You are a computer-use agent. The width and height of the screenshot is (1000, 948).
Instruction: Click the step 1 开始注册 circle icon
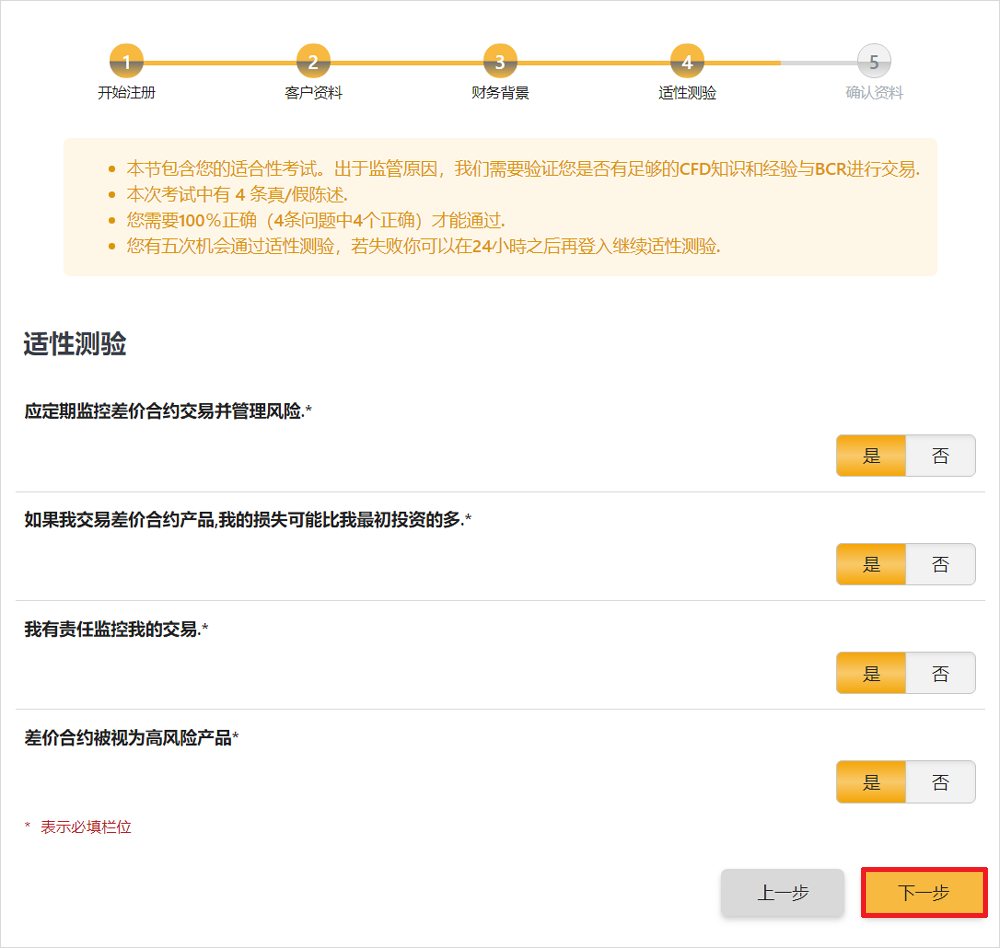[x=126, y=60]
